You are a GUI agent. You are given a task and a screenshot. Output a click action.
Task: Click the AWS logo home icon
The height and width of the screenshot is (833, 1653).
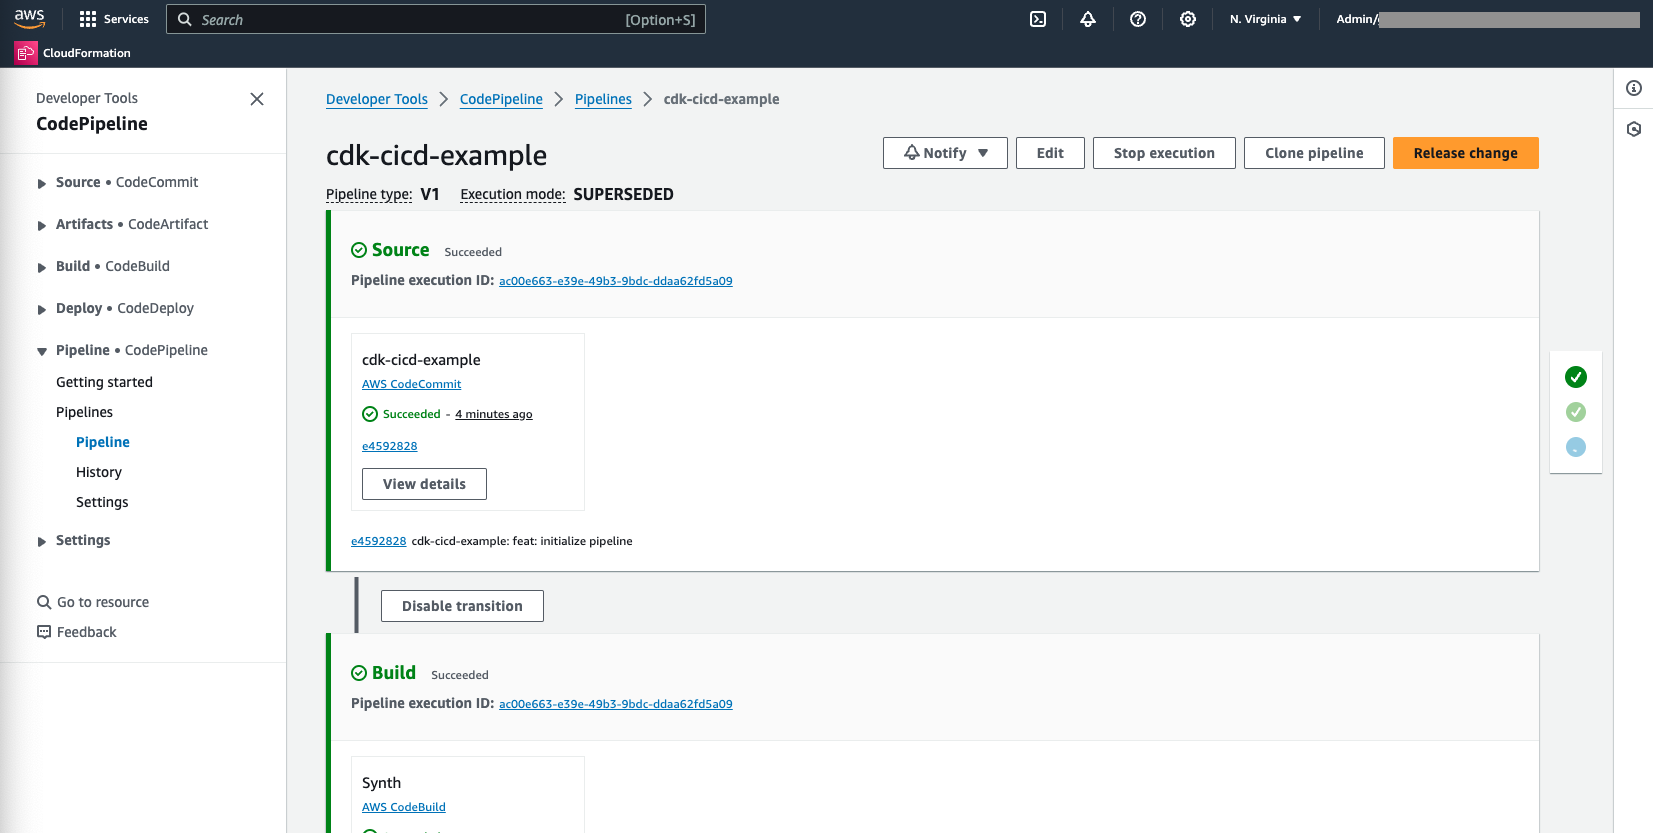click(x=29, y=18)
